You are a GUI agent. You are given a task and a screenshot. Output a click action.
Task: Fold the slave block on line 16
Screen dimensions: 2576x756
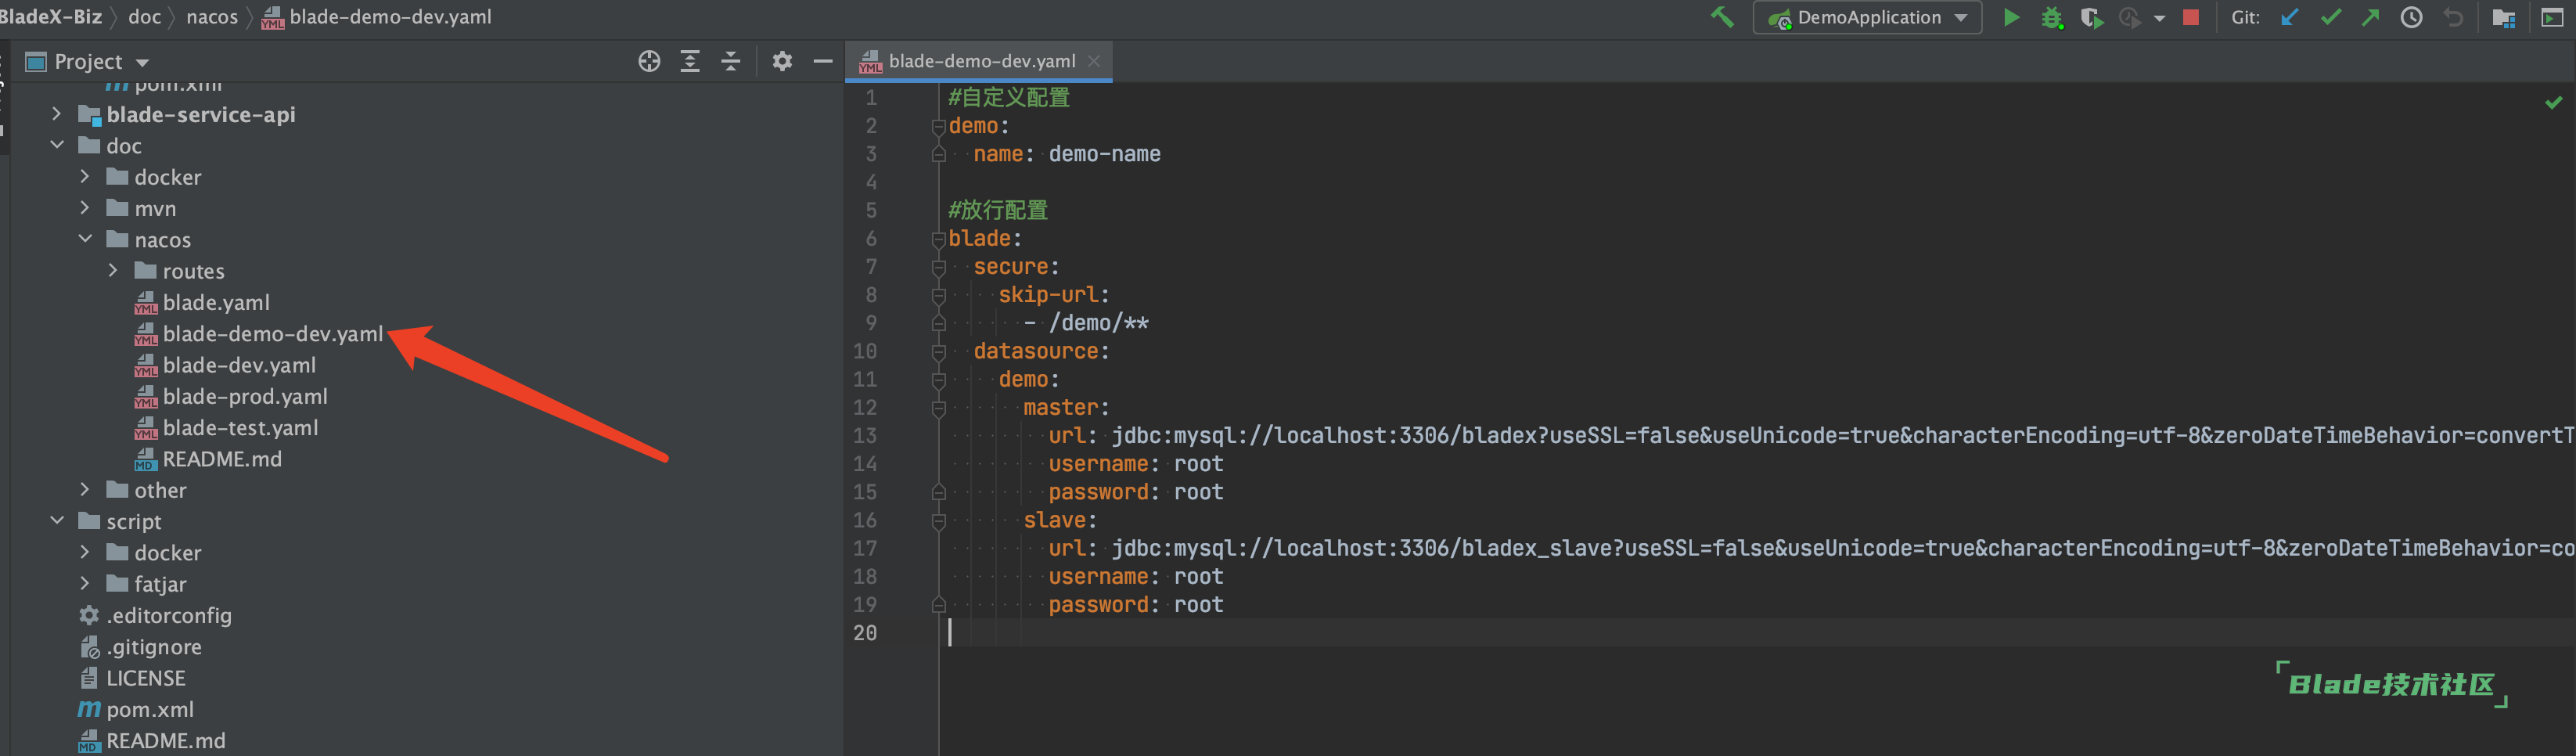tap(938, 521)
